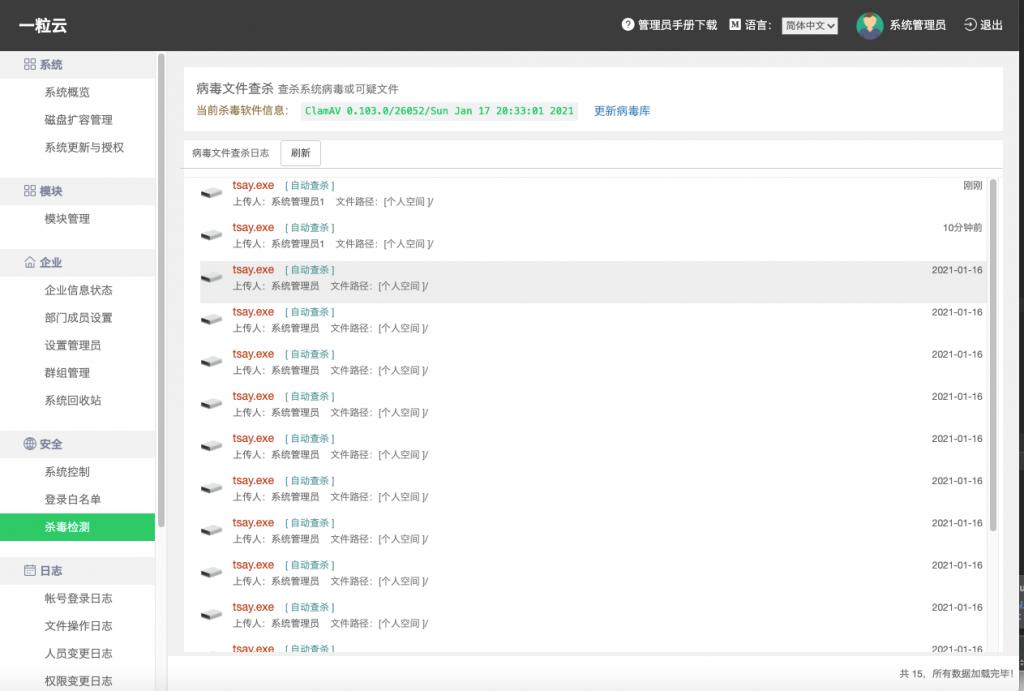Click the 刷新 button
The height and width of the screenshot is (691, 1024).
pos(300,153)
